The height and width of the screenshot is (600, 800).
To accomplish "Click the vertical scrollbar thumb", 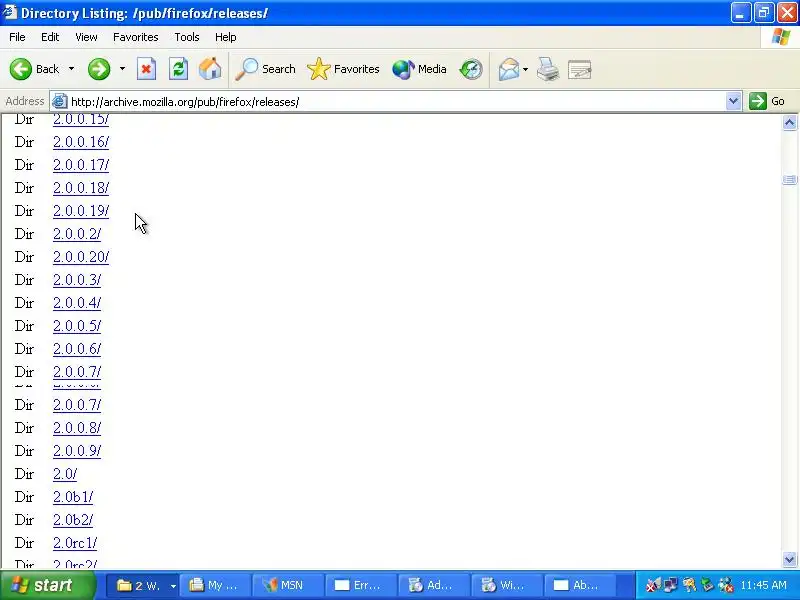I will (789, 180).
